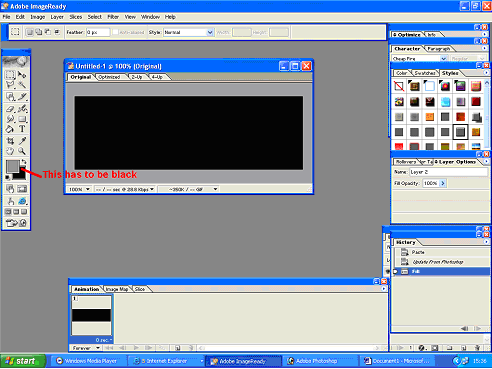
Task: Open the Slices menu
Action: pos(76,17)
